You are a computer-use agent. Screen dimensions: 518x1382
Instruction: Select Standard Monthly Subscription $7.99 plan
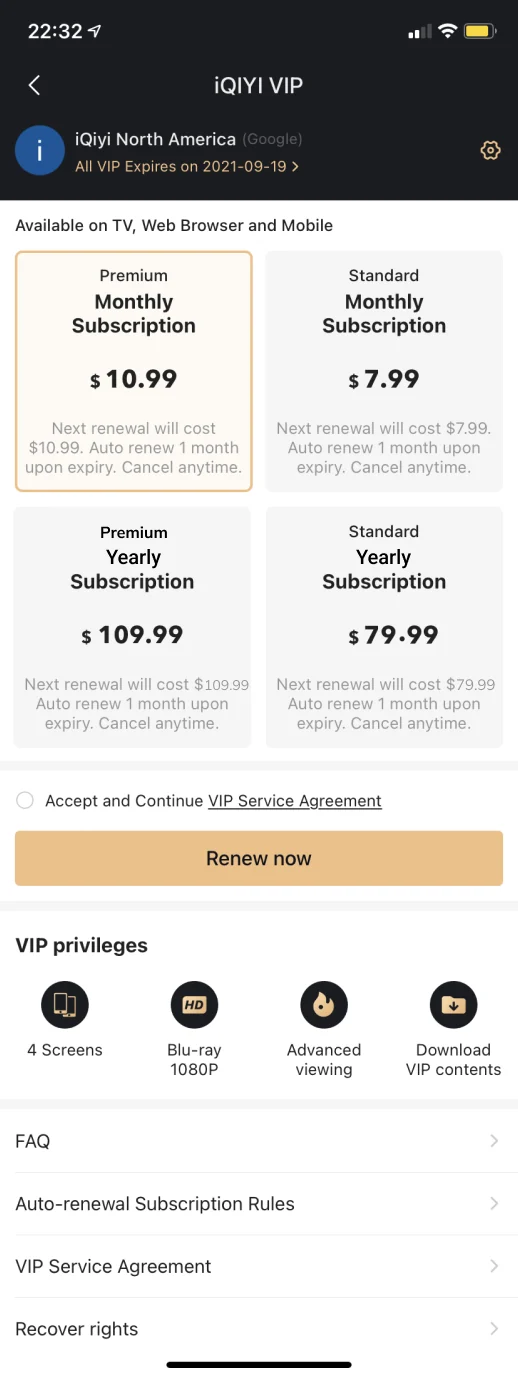point(384,371)
